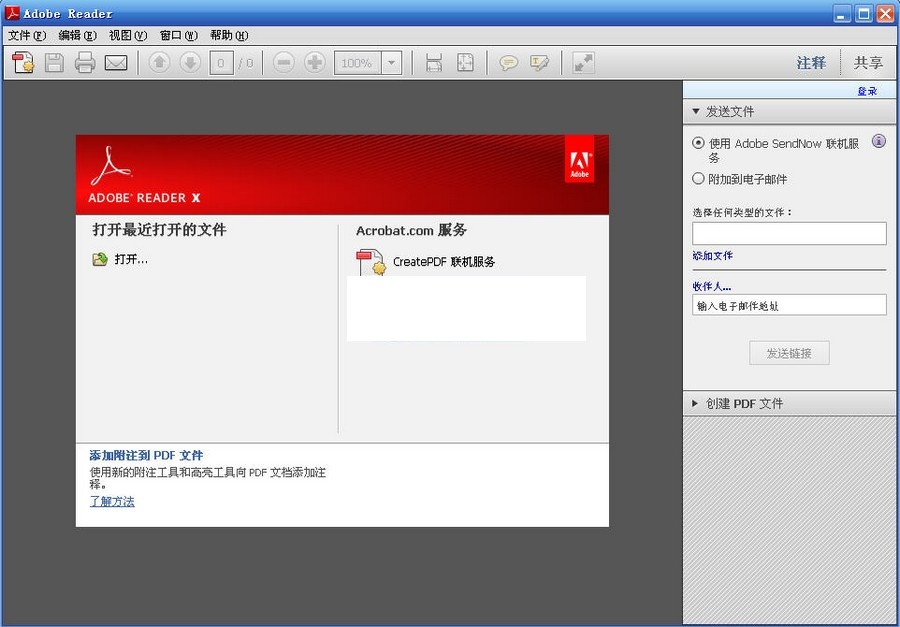Image resolution: width=900 pixels, height=627 pixels.
Task: Click the Zoom out minus icon
Action: click(x=284, y=63)
